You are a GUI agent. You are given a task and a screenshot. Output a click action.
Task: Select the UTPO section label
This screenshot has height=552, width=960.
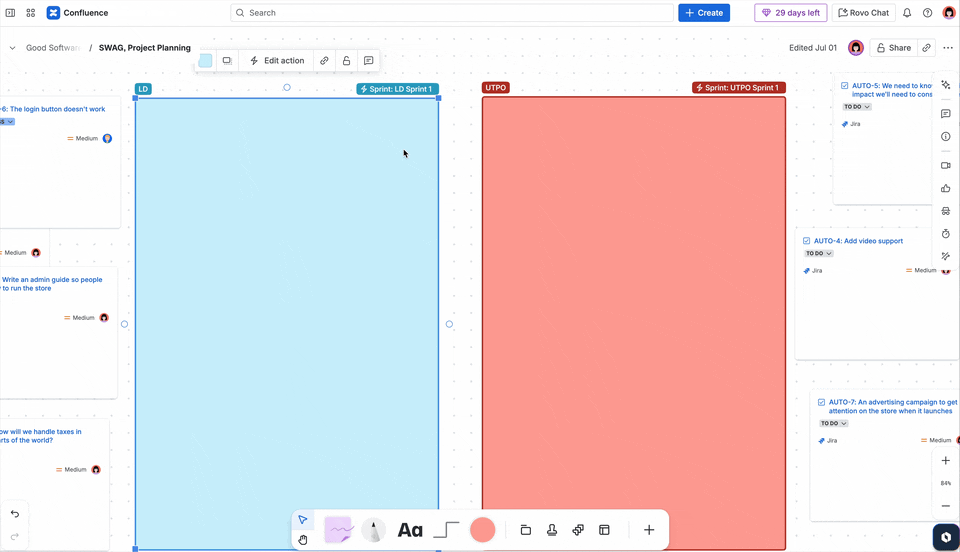pos(495,88)
